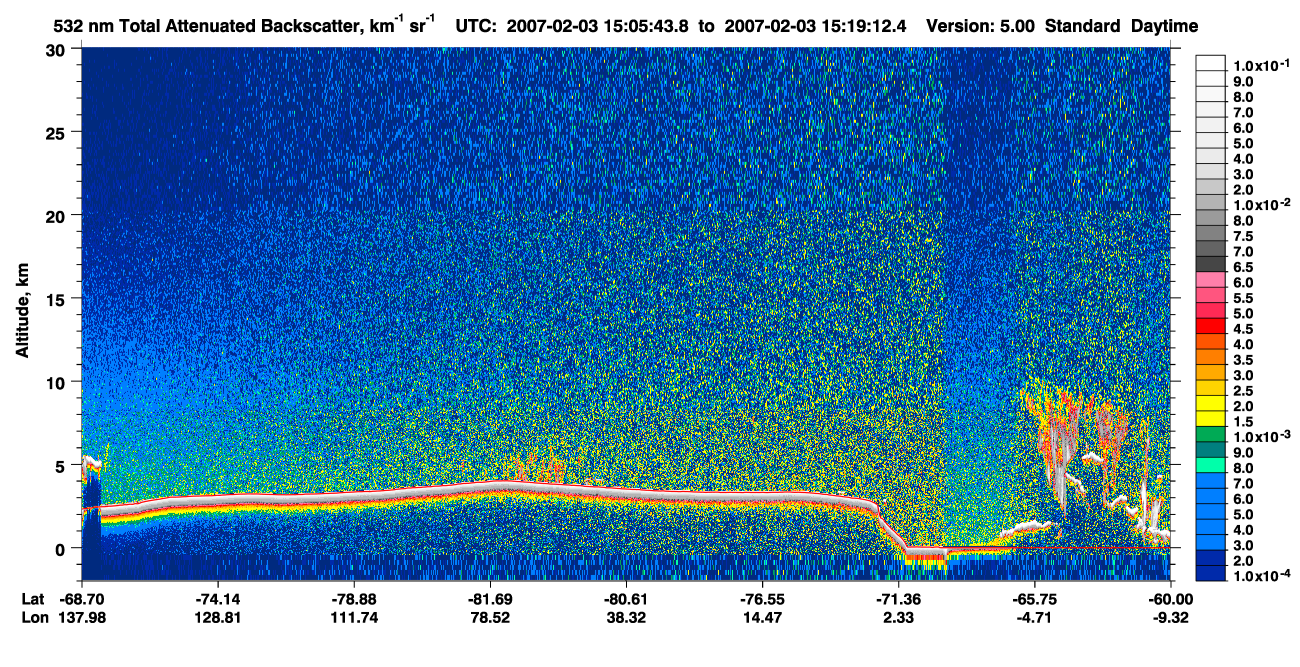The image size is (1300, 667).
Task: Click the longitude value "78.52"
Action: [490, 617]
